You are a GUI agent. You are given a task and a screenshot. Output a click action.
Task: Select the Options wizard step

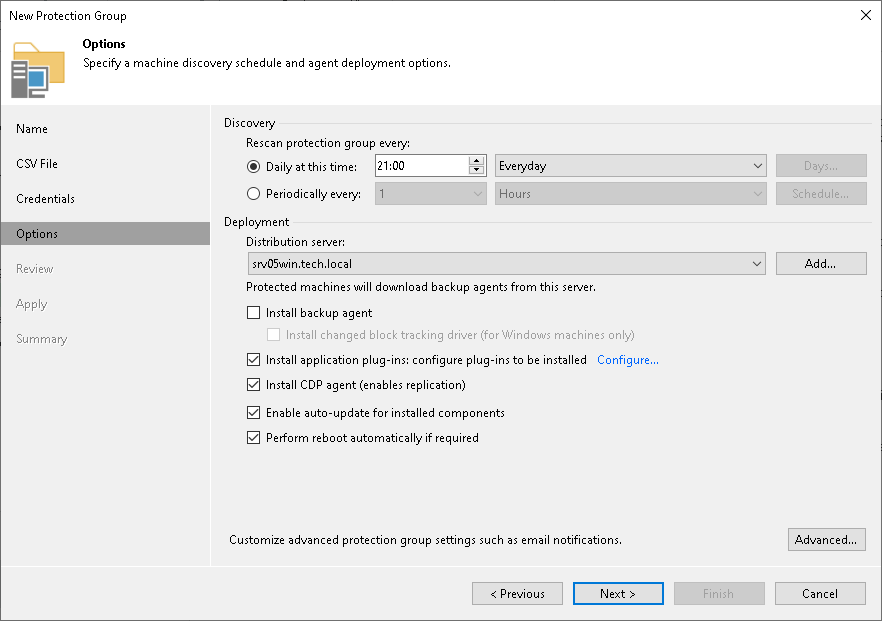[105, 233]
